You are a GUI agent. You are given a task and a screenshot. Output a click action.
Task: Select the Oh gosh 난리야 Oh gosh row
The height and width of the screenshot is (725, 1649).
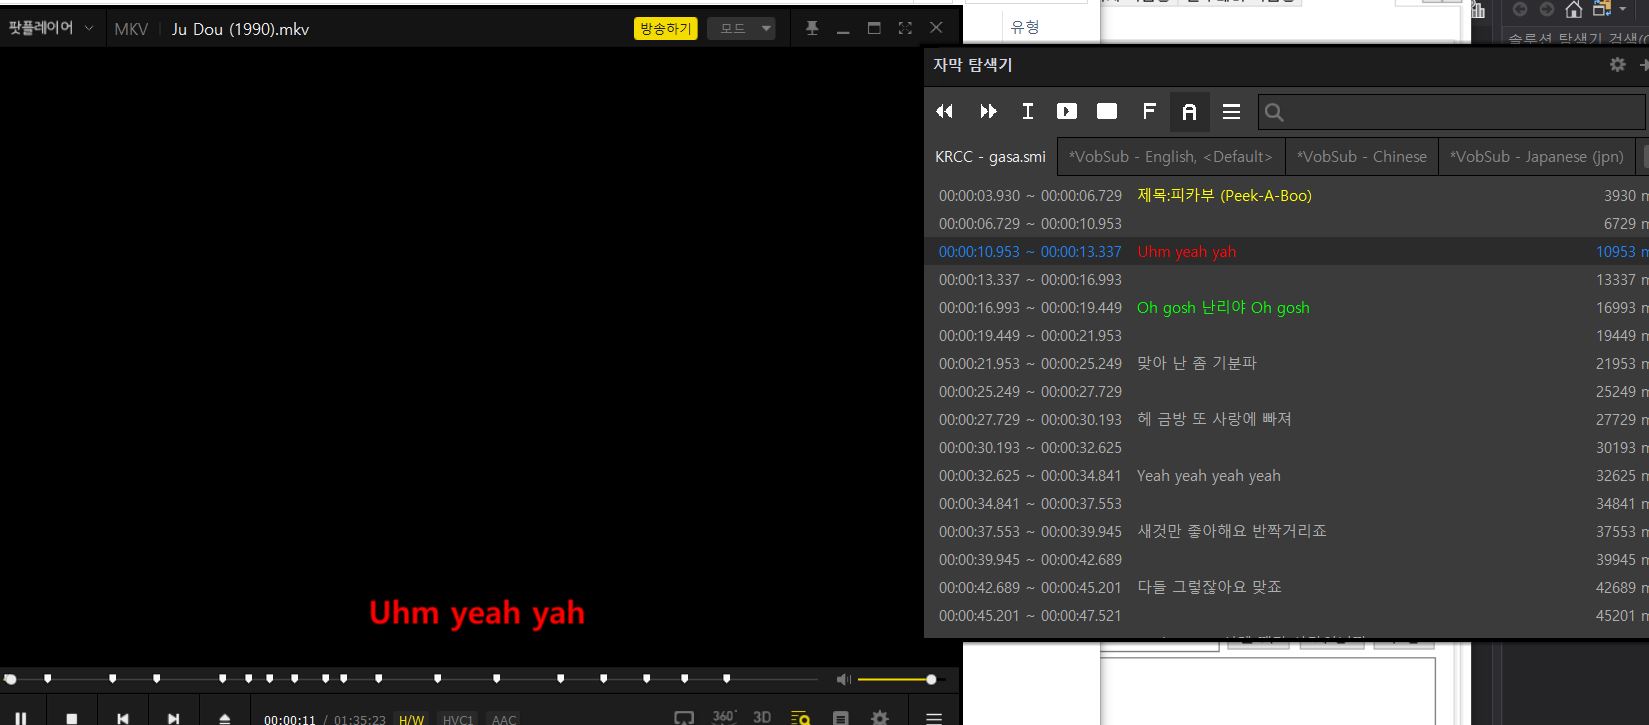tap(1286, 307)
